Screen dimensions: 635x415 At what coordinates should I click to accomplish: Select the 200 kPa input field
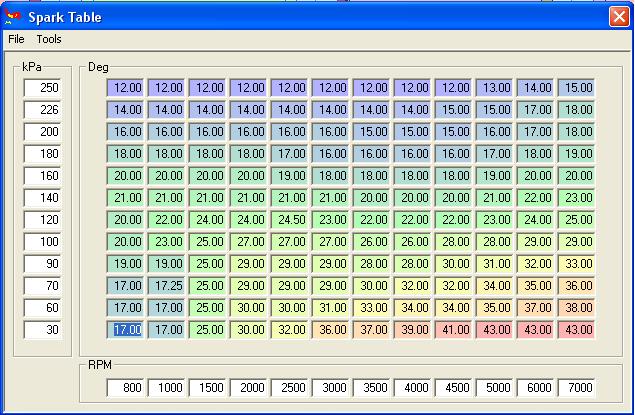[x=42, y=132]
